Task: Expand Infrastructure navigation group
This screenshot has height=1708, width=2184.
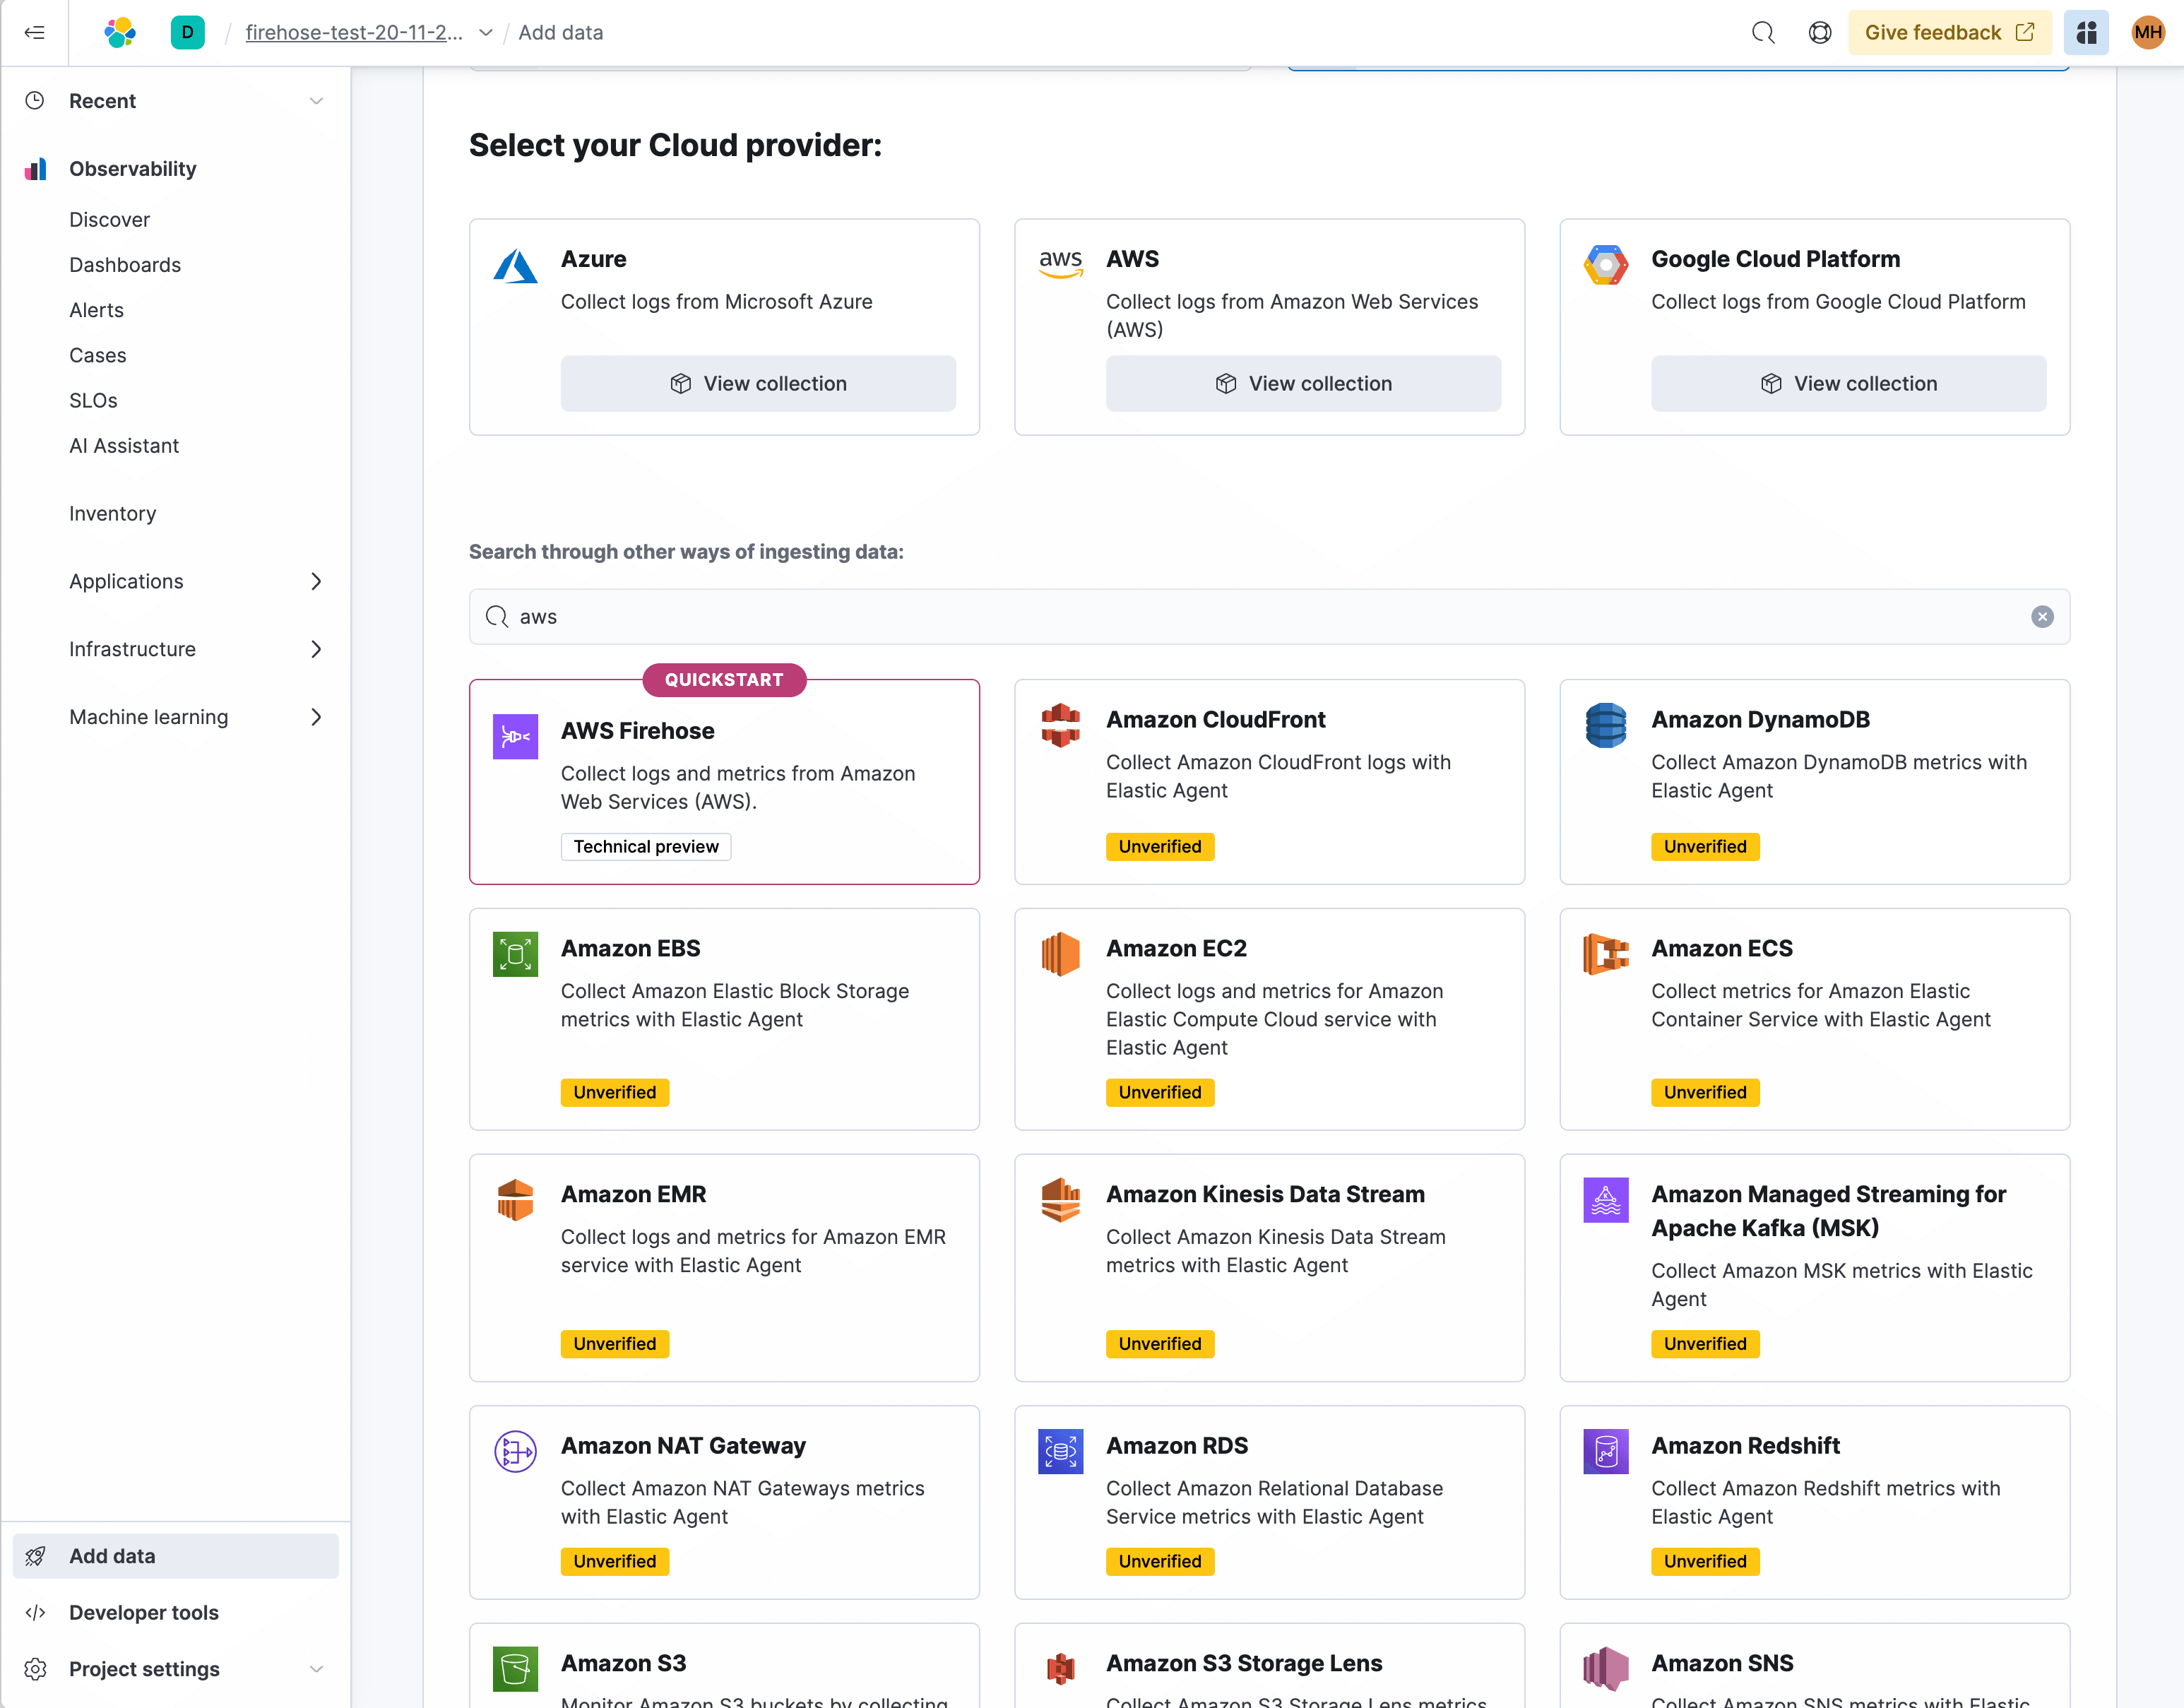Action: (x=316, y=649)
